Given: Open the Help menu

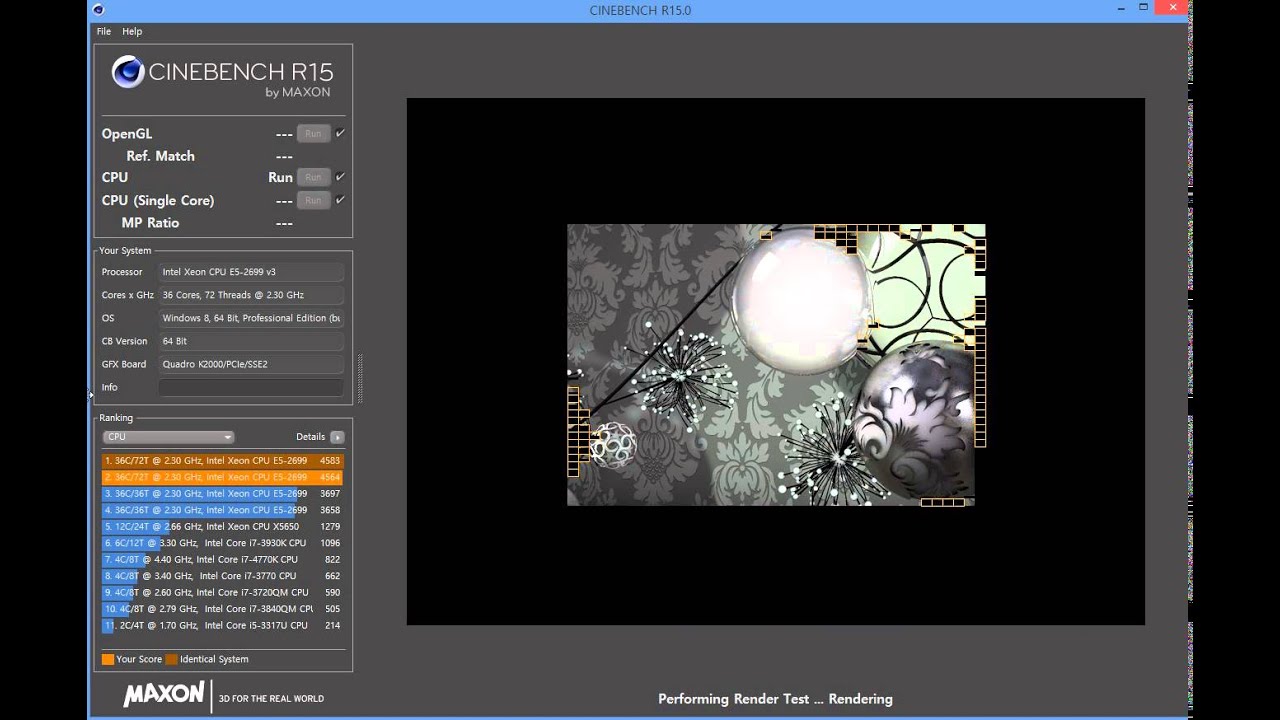Looking at the screenshot, I should point(132,31).
